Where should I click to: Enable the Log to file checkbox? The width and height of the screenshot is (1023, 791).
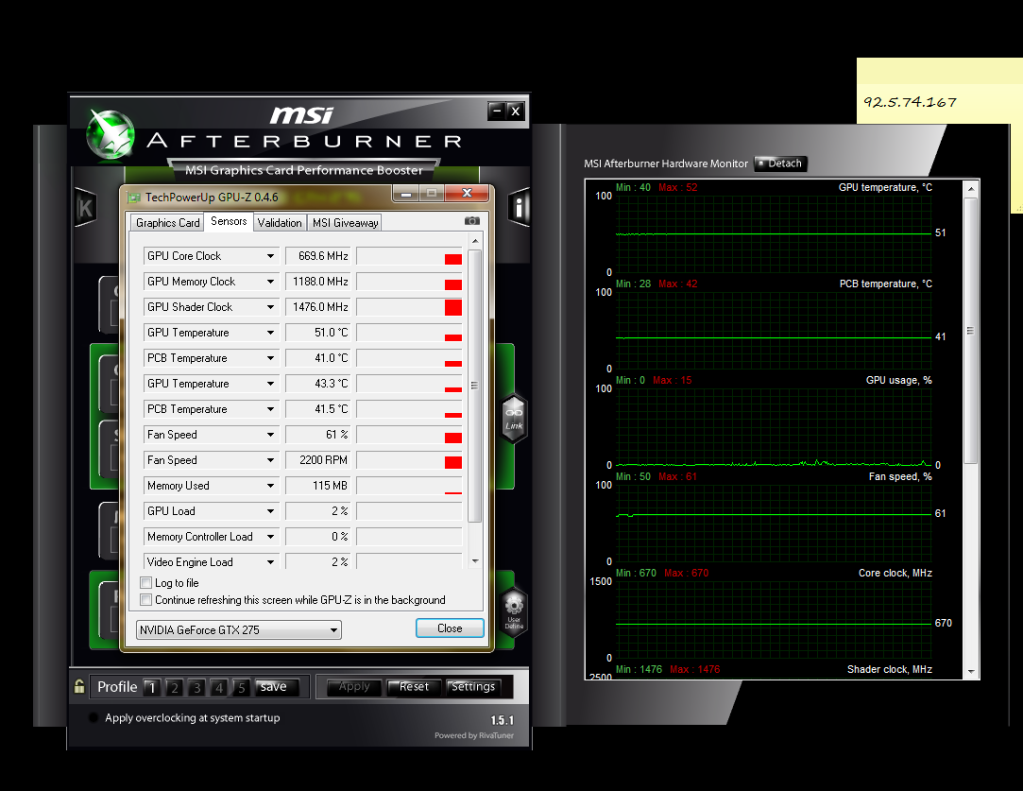click(147, 583)
